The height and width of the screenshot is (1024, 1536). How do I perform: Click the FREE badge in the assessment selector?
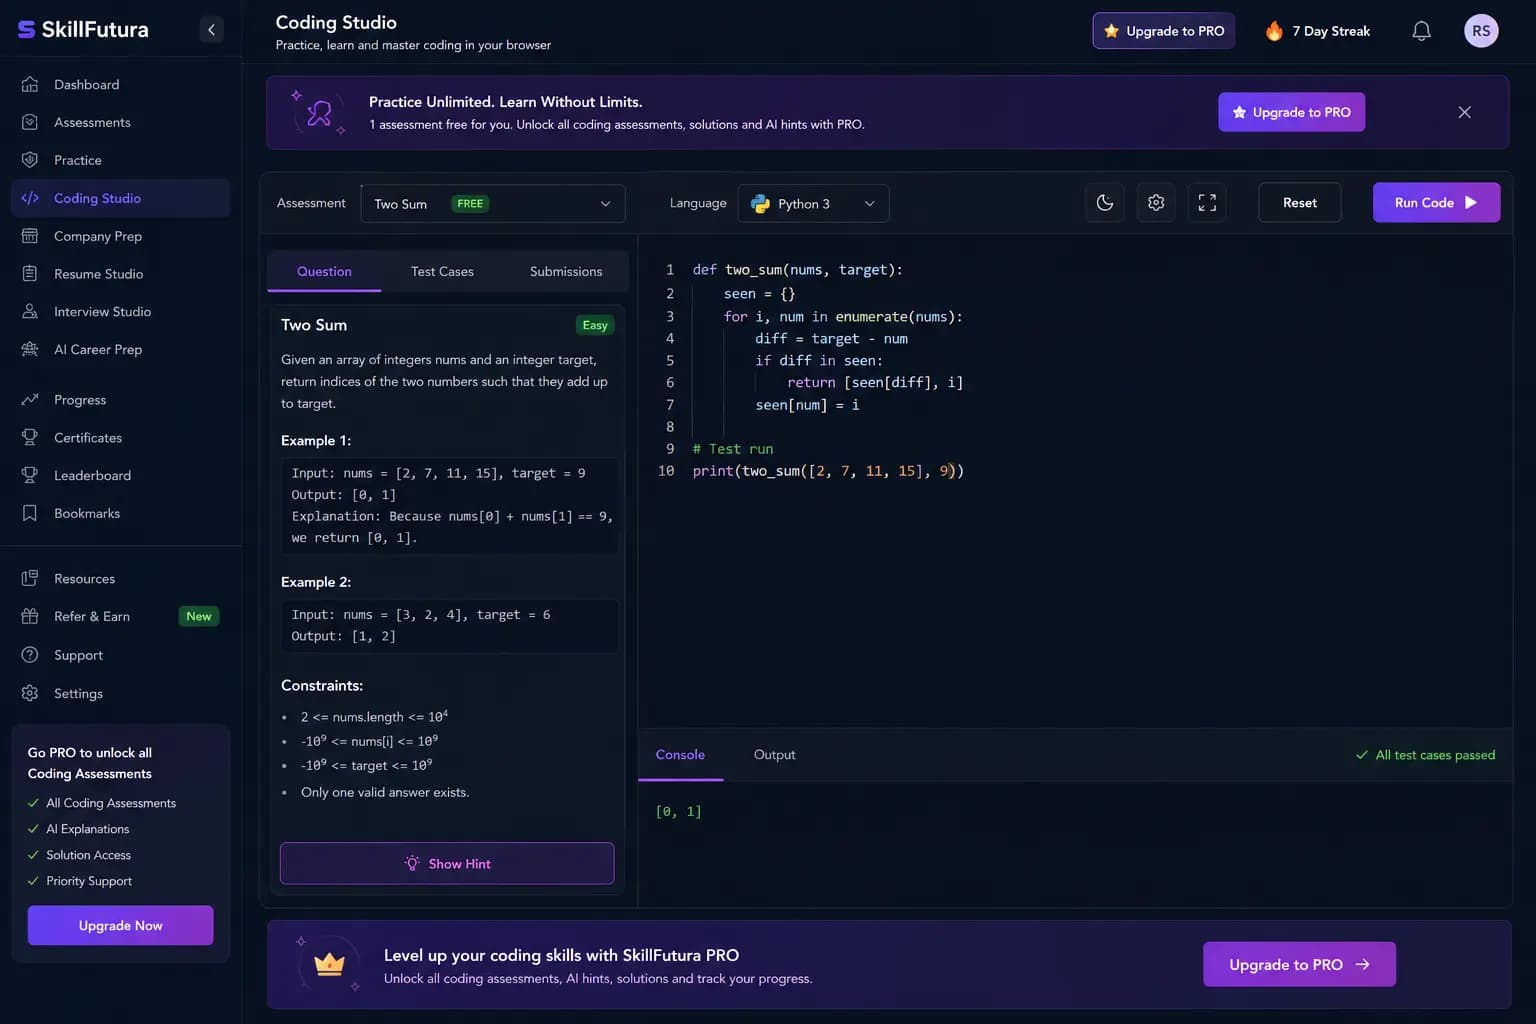pos(470,204)
